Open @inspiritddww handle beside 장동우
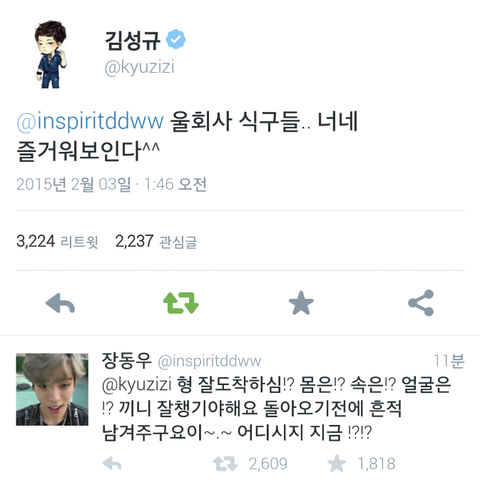This screenshot has height=482, width=480. tap(209, 361)
